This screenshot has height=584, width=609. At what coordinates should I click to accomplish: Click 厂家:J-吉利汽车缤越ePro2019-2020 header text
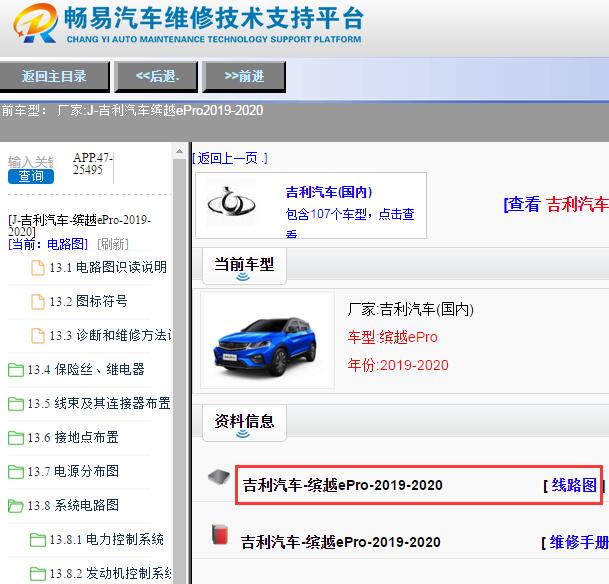tap(160, 111)
